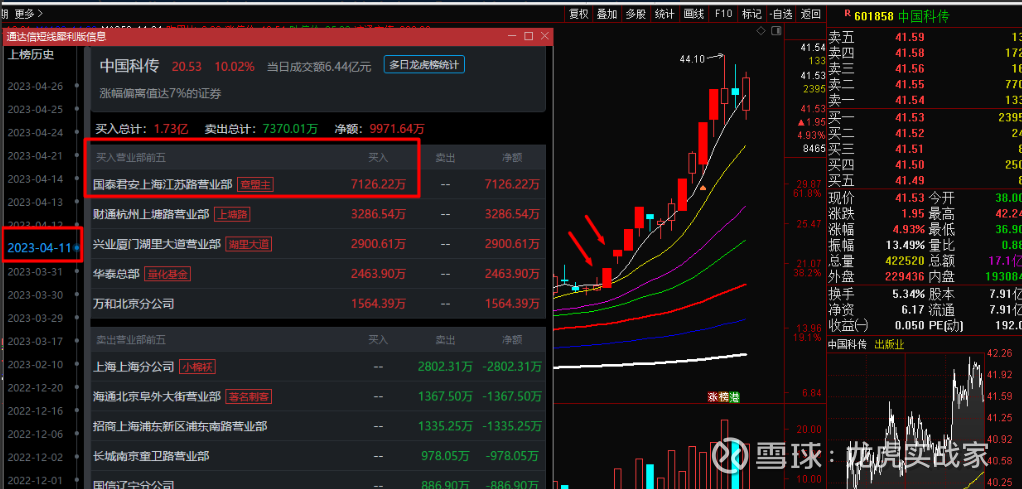Screen dimensions: 1022x489
Task: Select date 2023-03-29 in history list
Action: pos(35,318)
